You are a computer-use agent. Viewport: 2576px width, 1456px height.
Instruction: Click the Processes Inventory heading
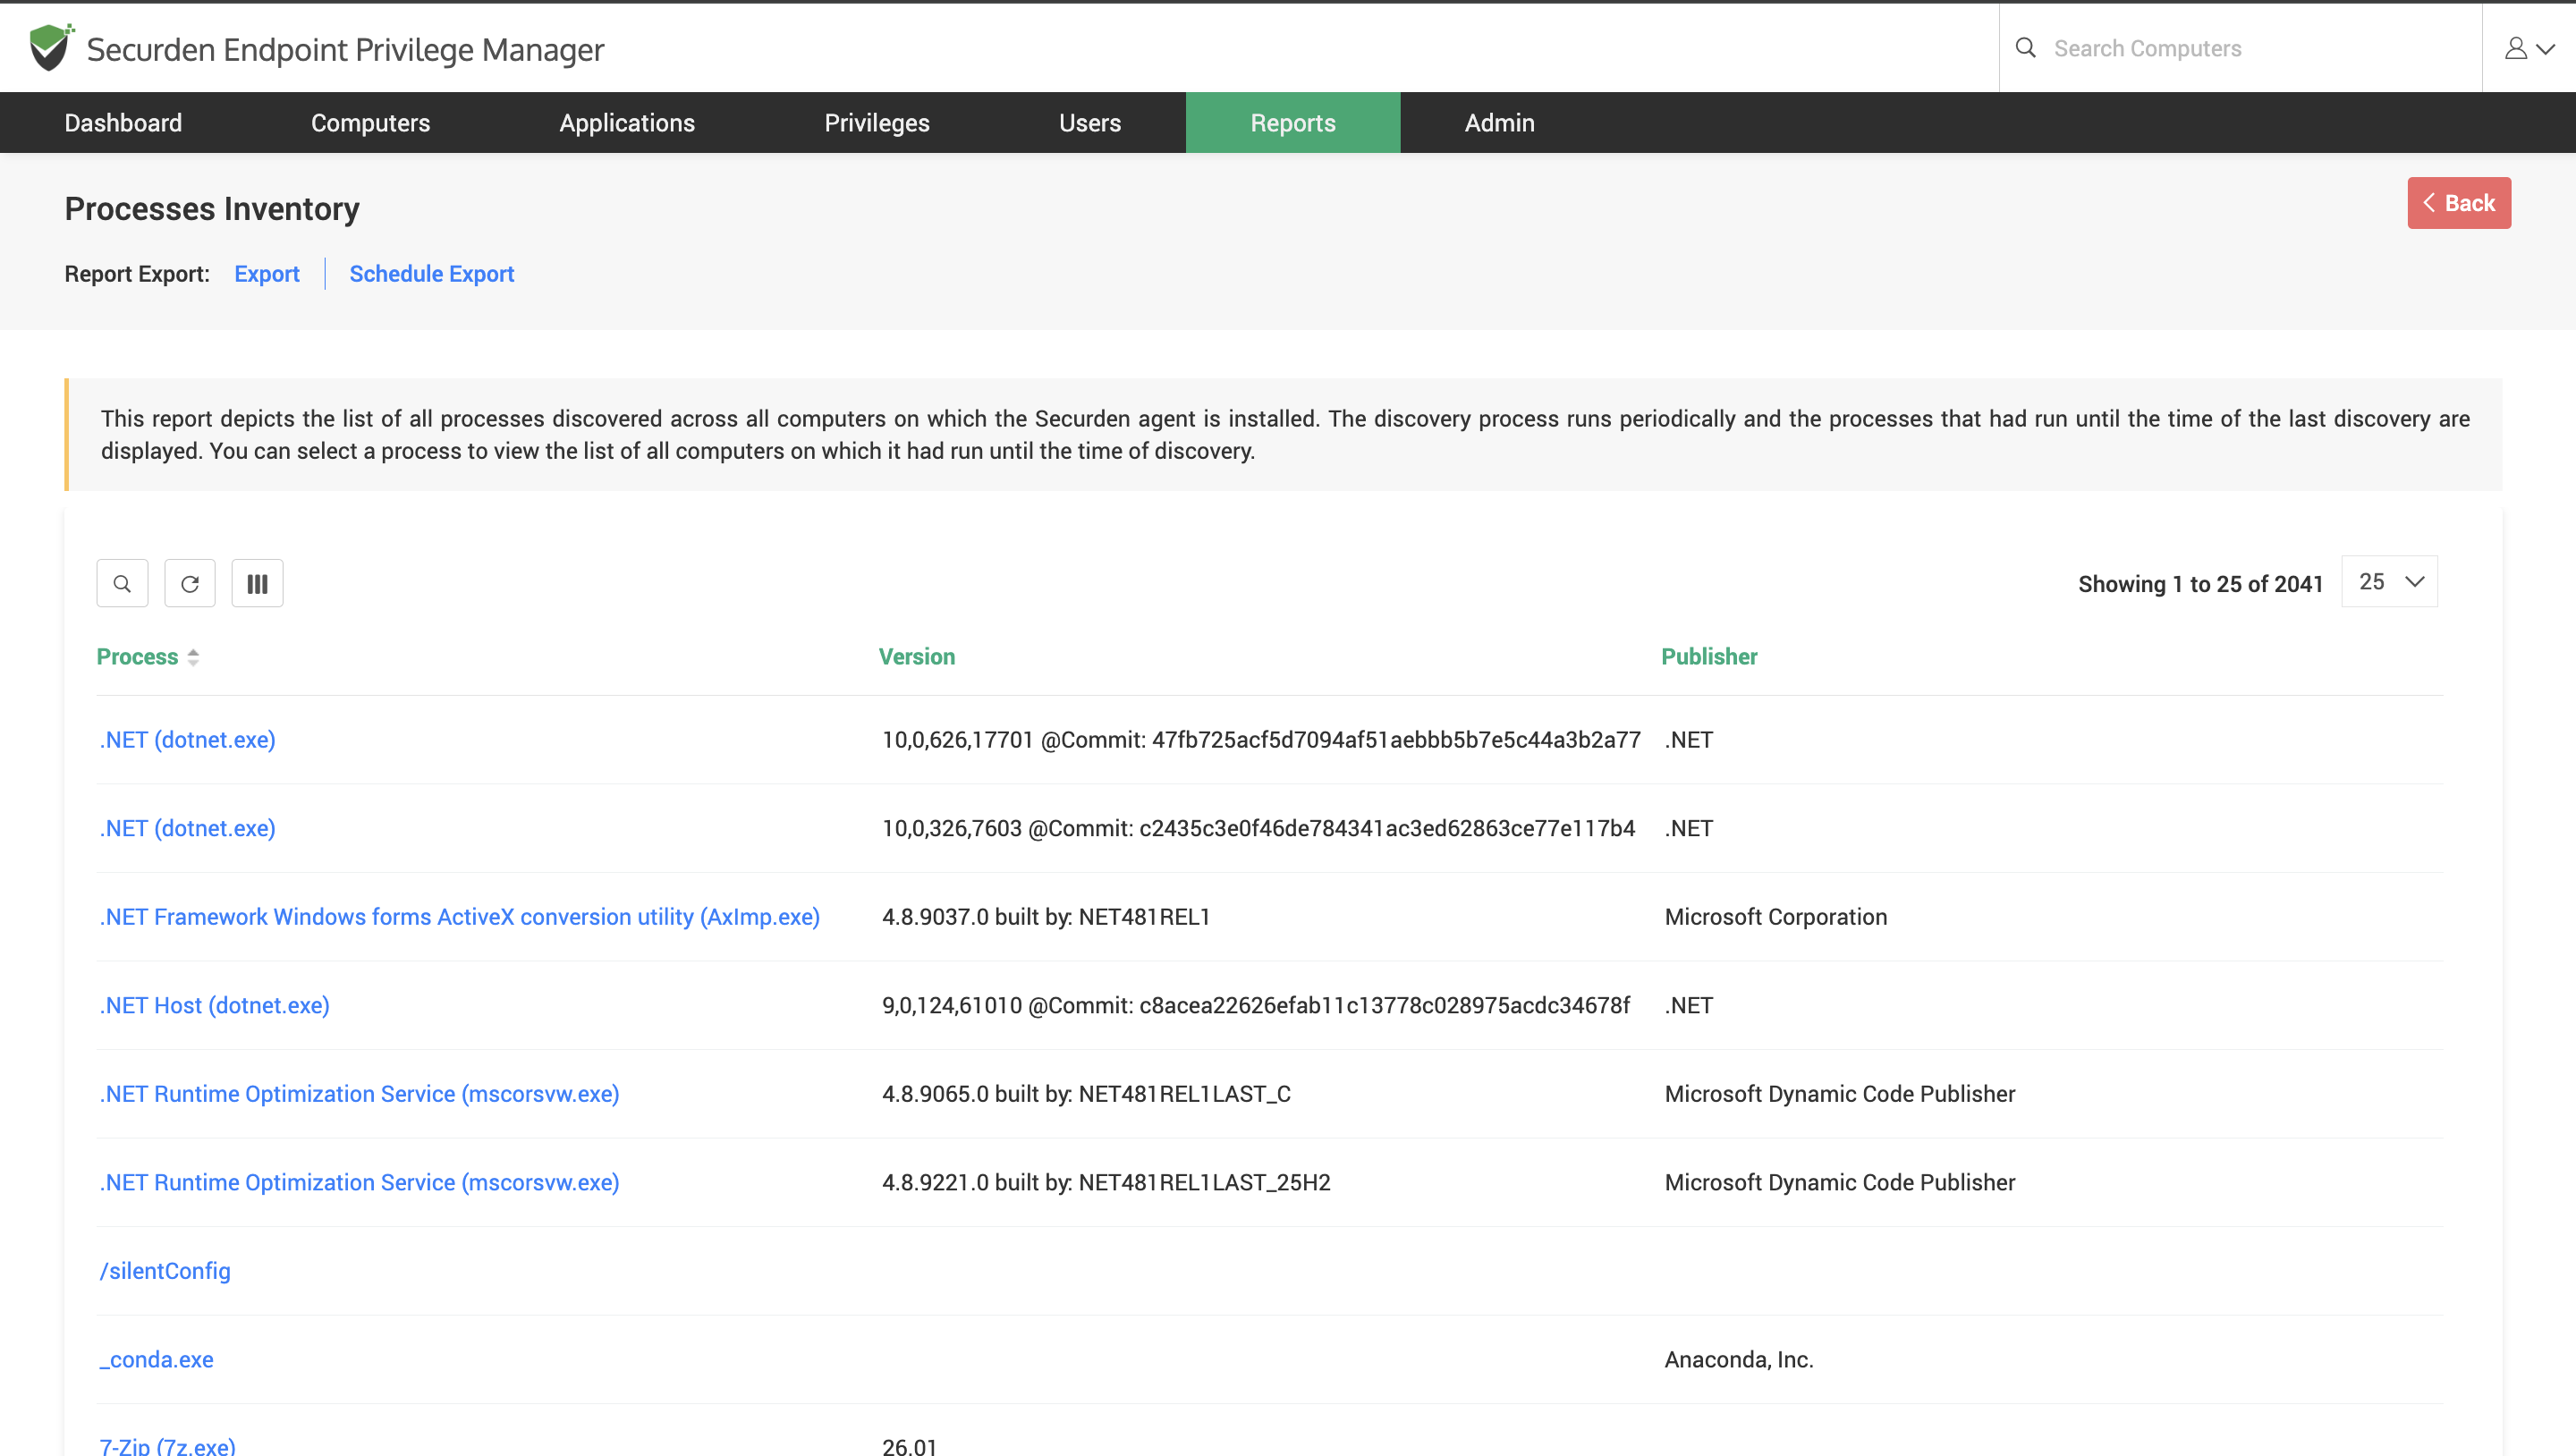tap(212, 209)
